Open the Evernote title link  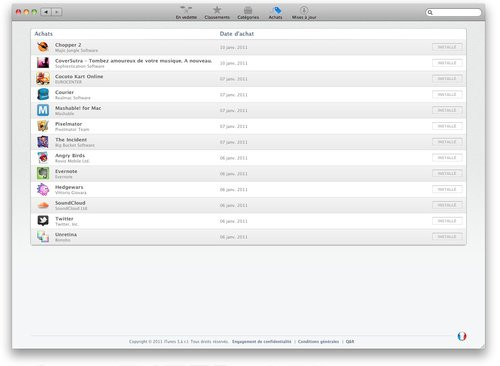(x=66, y=171)
